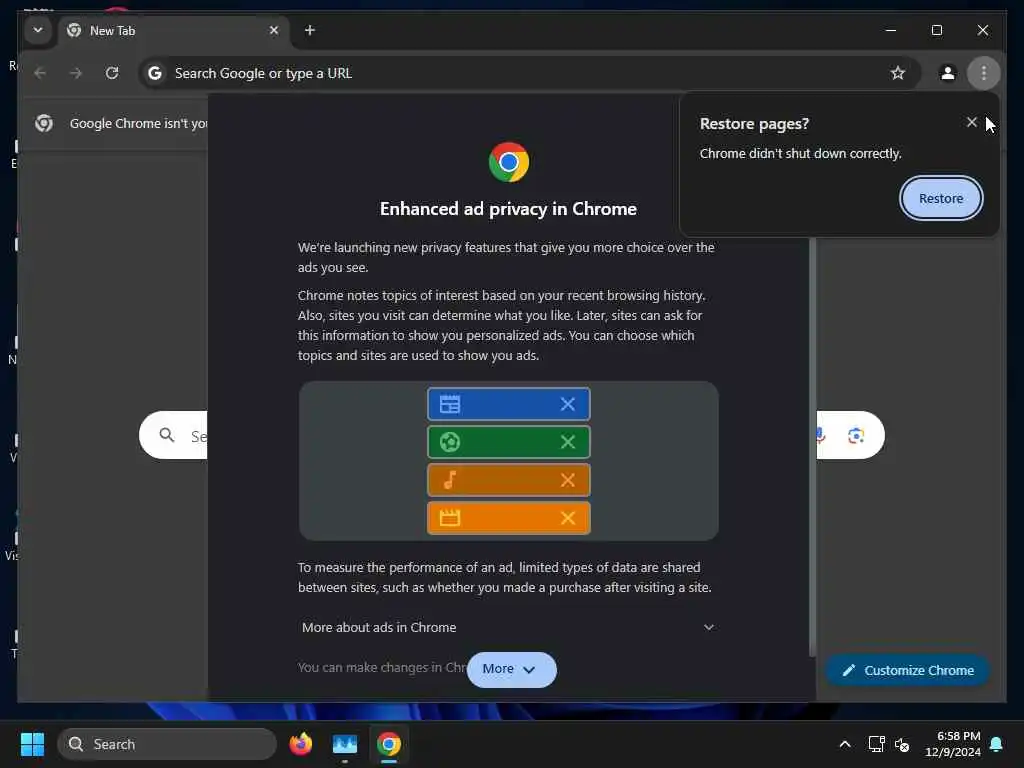Open the Windows Start menu
1024x768 pixels.
click(32, 744)
